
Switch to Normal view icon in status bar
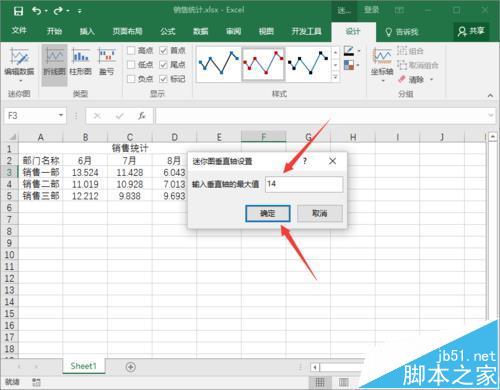pyautogui.click(x=320, y=382)
